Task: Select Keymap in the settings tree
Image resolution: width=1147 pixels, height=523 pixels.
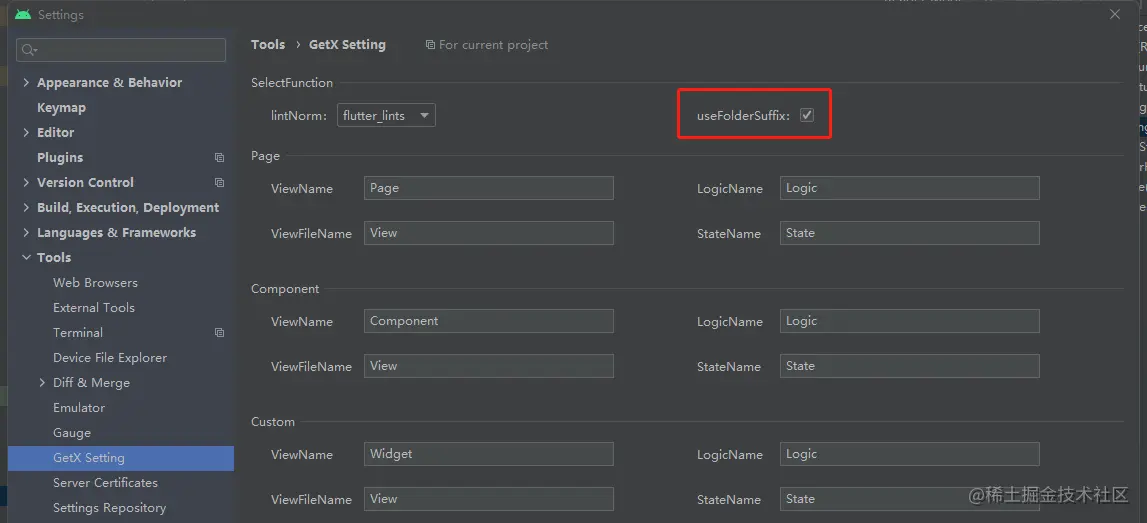Action: (x=61, y=108)
